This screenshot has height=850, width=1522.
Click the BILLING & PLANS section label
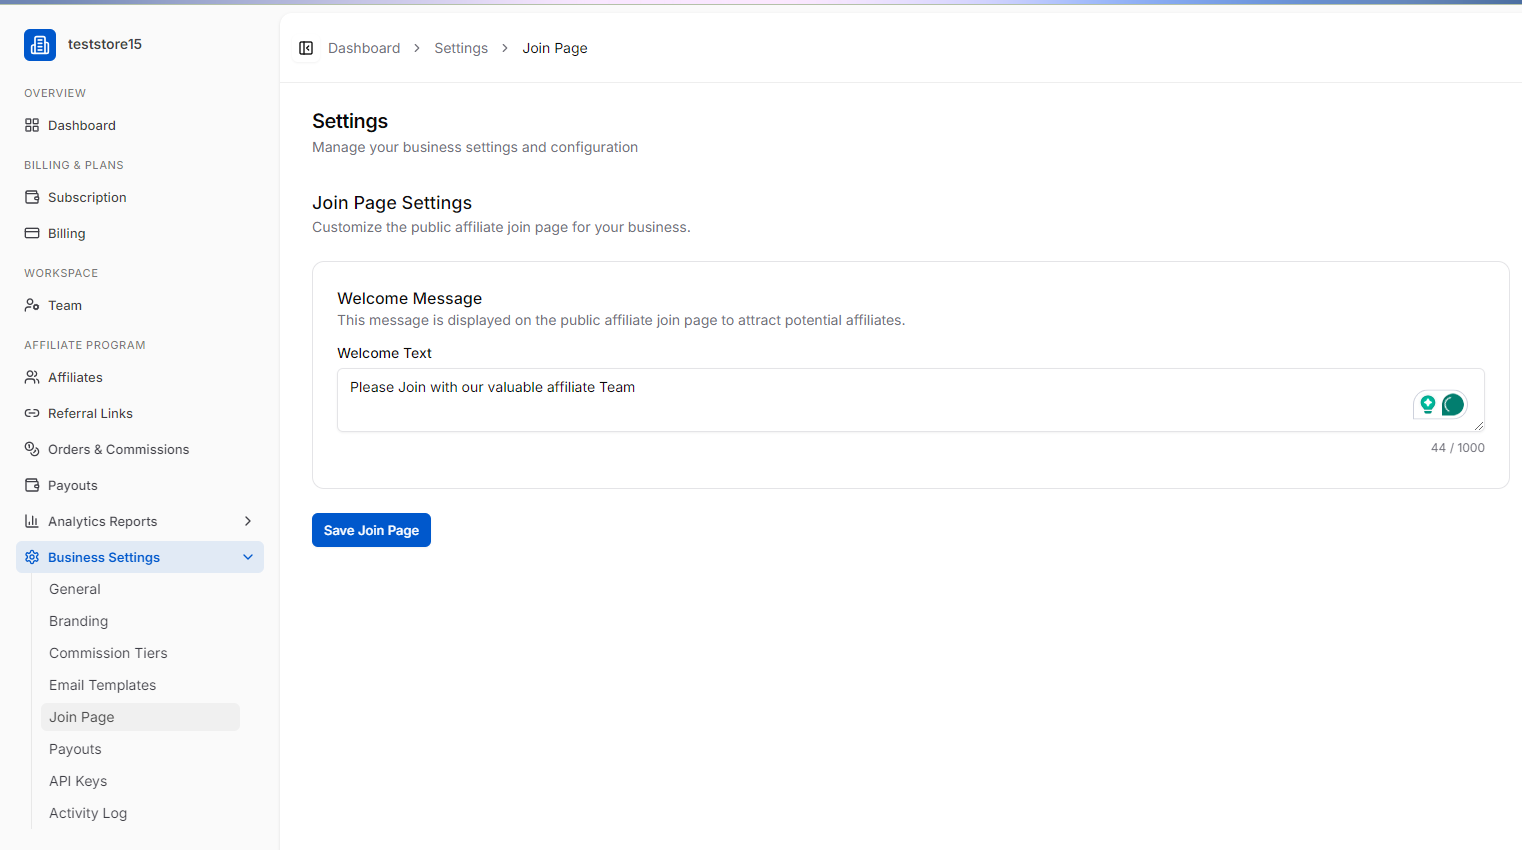74,165
